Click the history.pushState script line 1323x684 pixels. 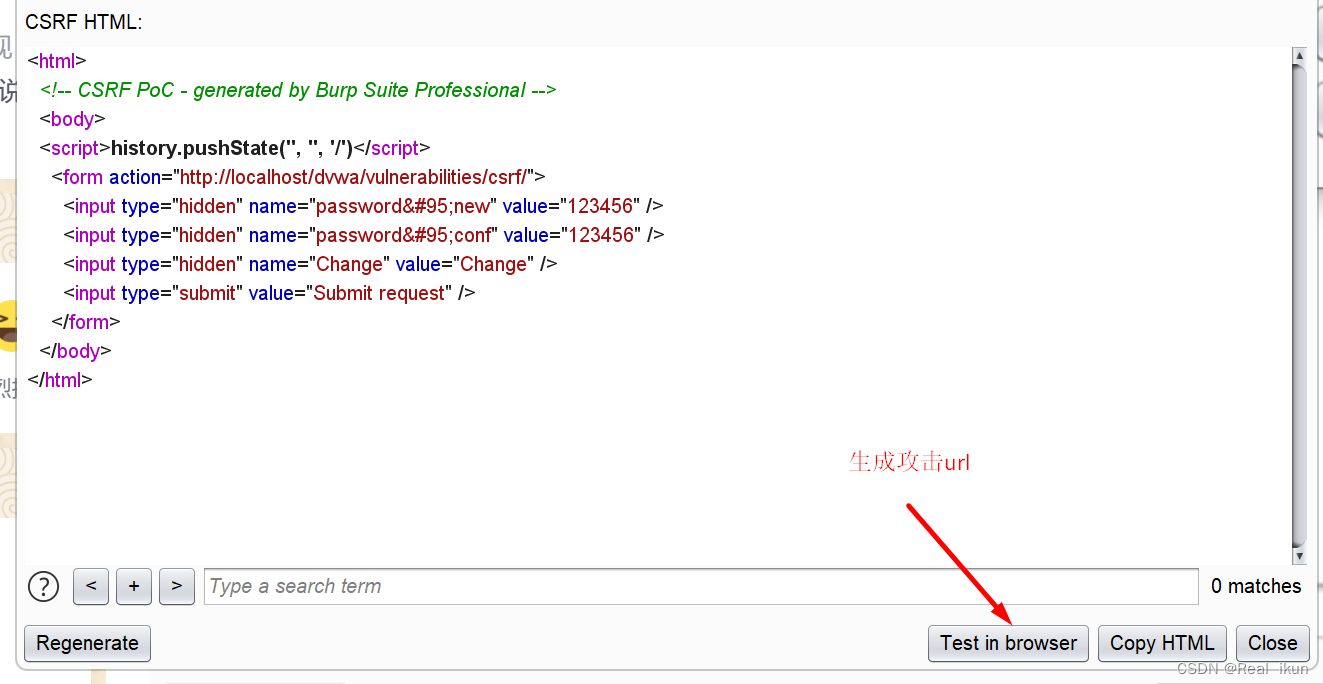pos(235,148)
